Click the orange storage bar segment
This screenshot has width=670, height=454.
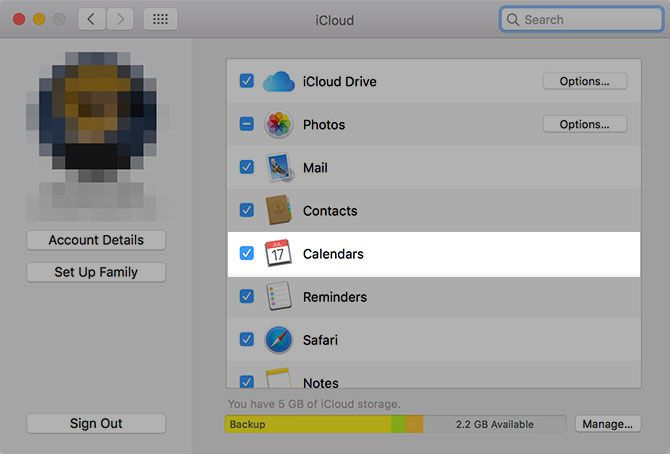(x=414, y=424)
